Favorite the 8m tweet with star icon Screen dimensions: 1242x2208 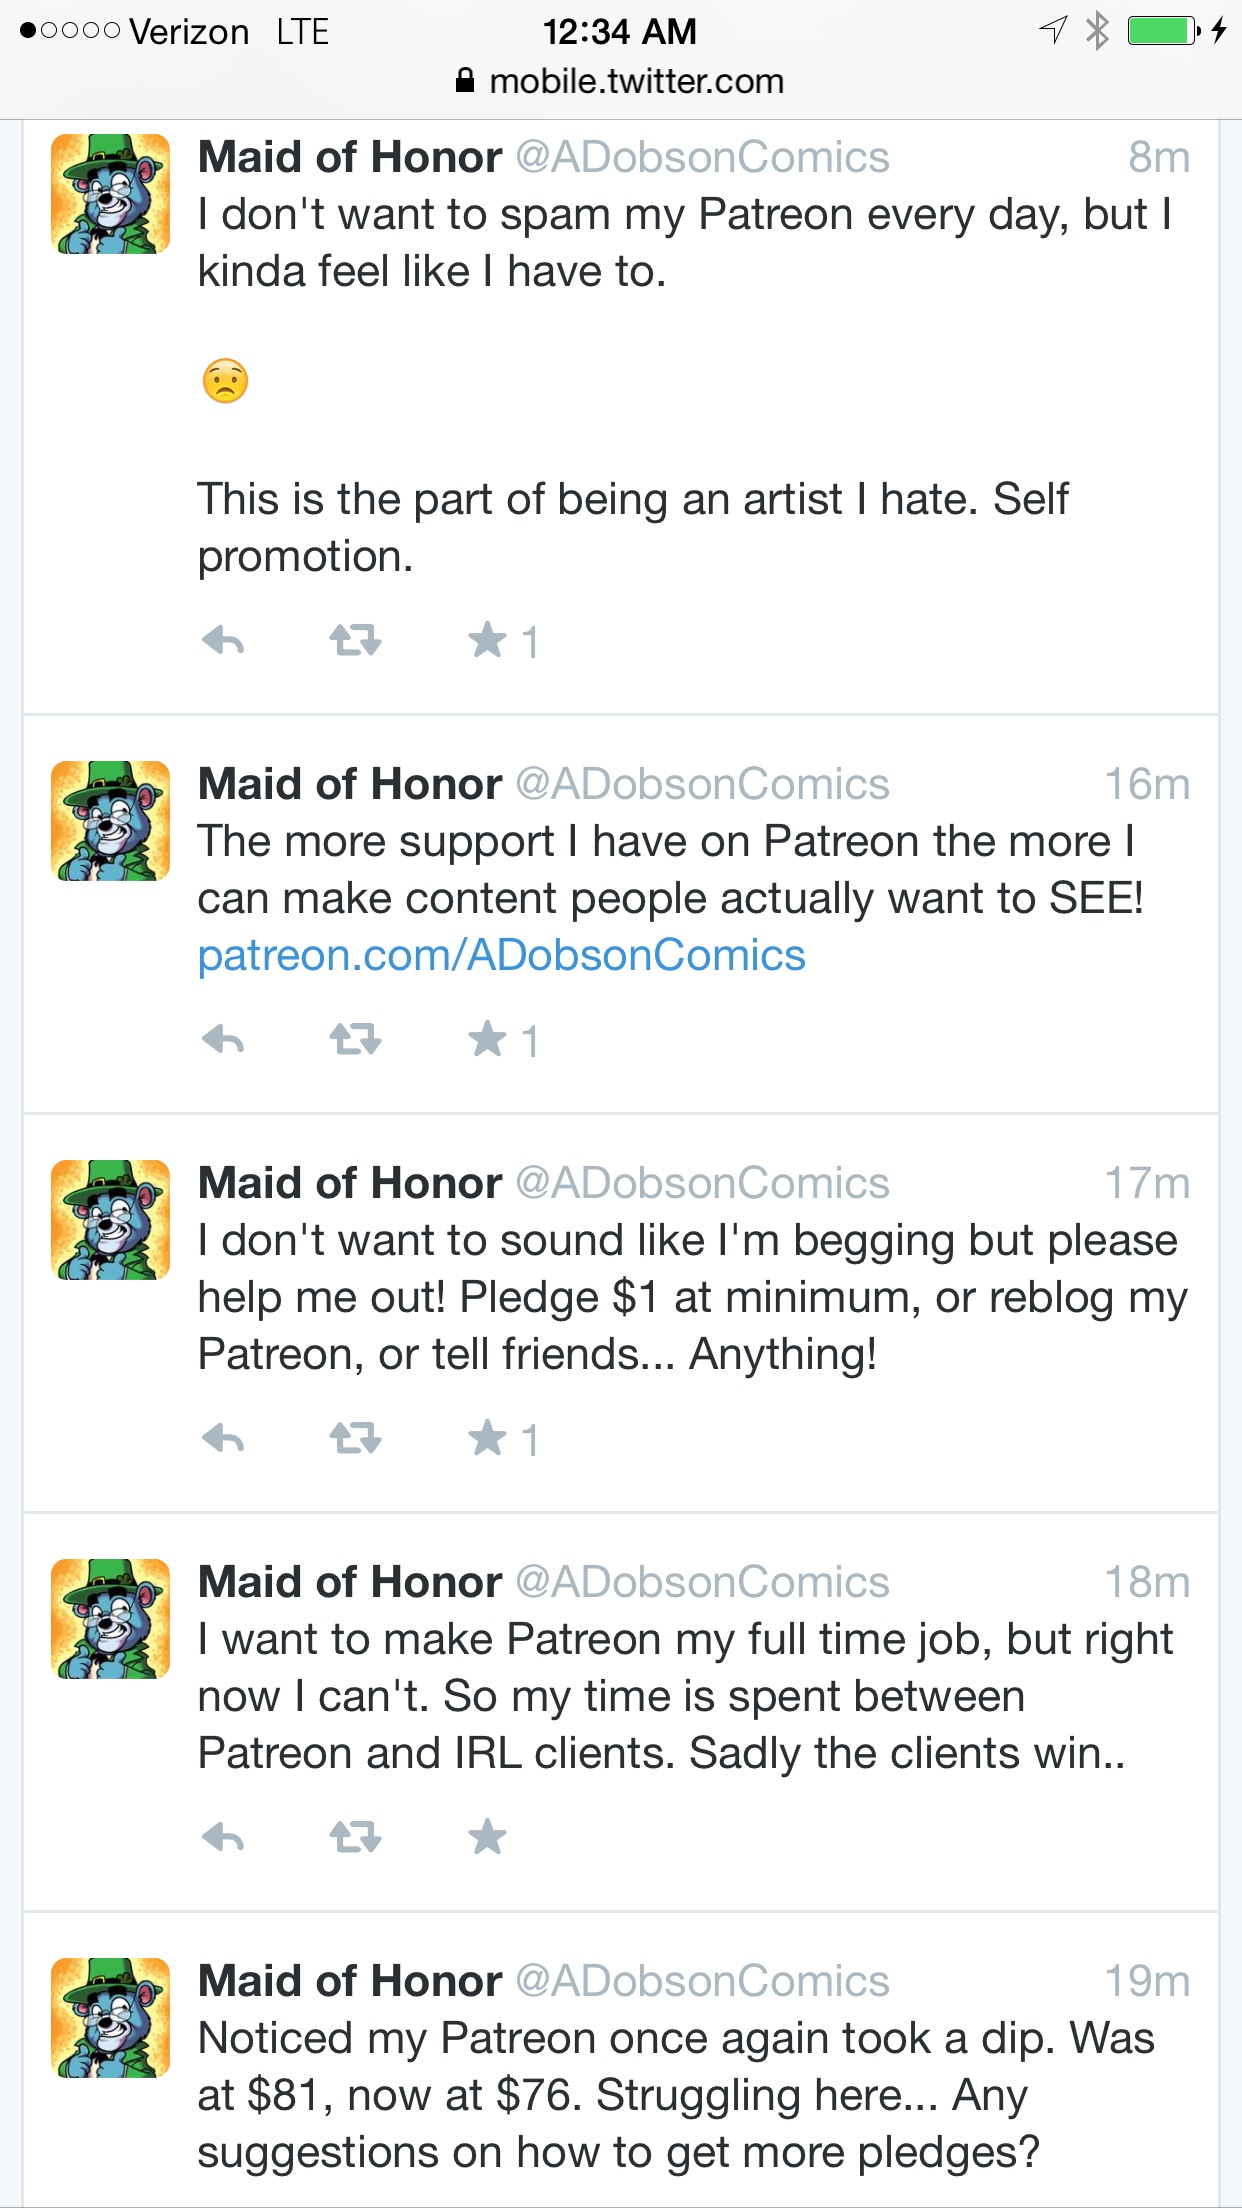(x=488, y=640)
